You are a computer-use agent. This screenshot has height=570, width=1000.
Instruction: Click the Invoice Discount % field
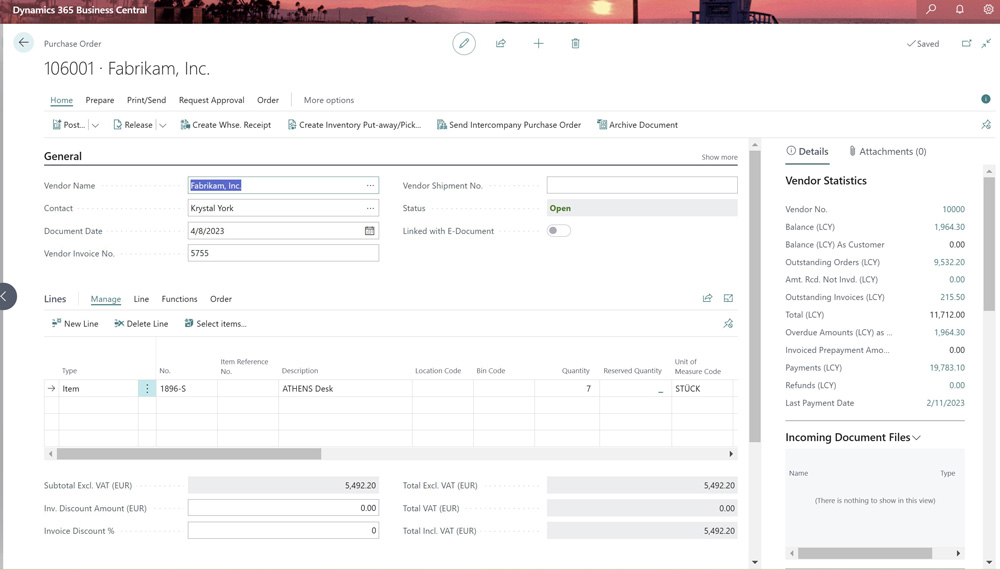point(283,530)
